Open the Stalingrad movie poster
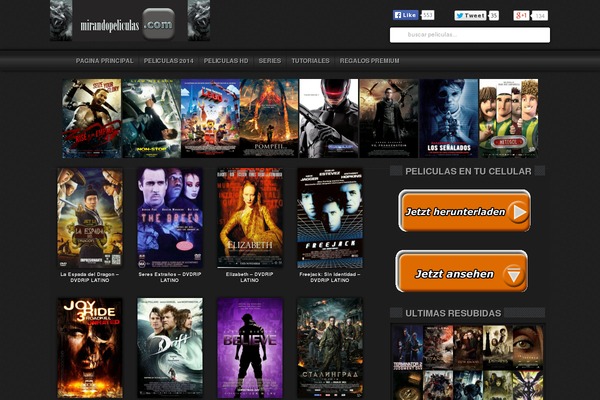 click(330, 348)
